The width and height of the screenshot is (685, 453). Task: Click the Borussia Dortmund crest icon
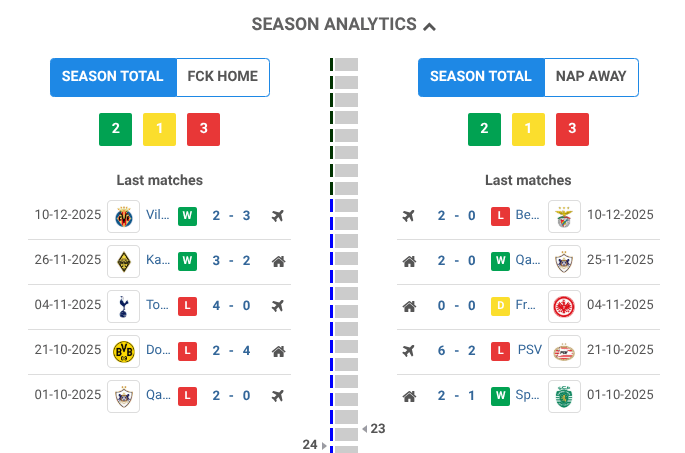pyautogui.click(x=123, y=351)
